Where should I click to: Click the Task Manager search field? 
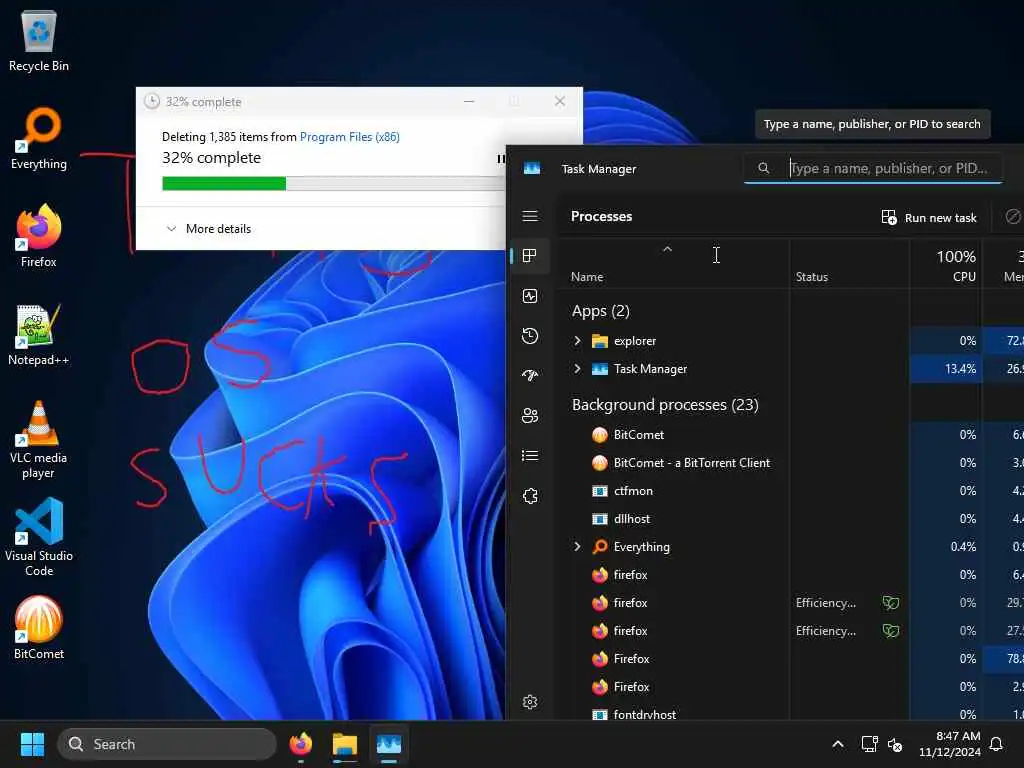tap(872, 168)
